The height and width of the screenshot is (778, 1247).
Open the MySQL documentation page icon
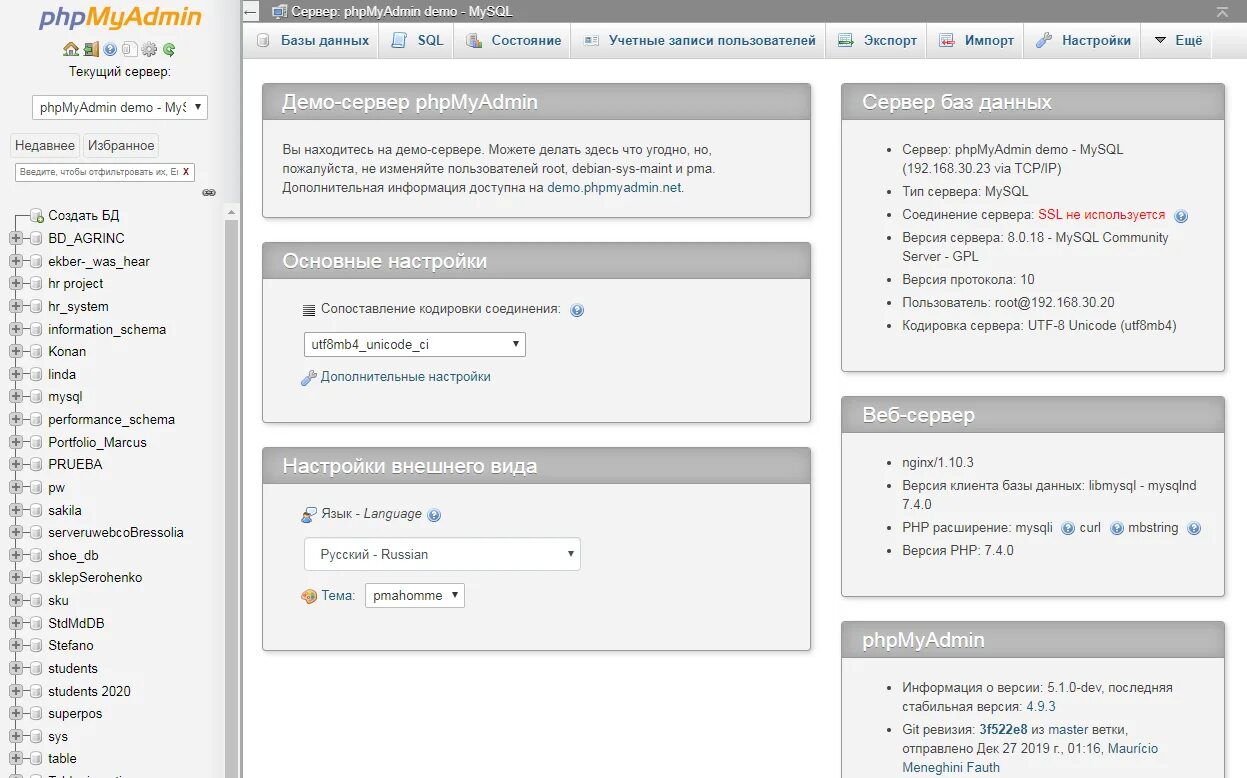click(129, 49)
